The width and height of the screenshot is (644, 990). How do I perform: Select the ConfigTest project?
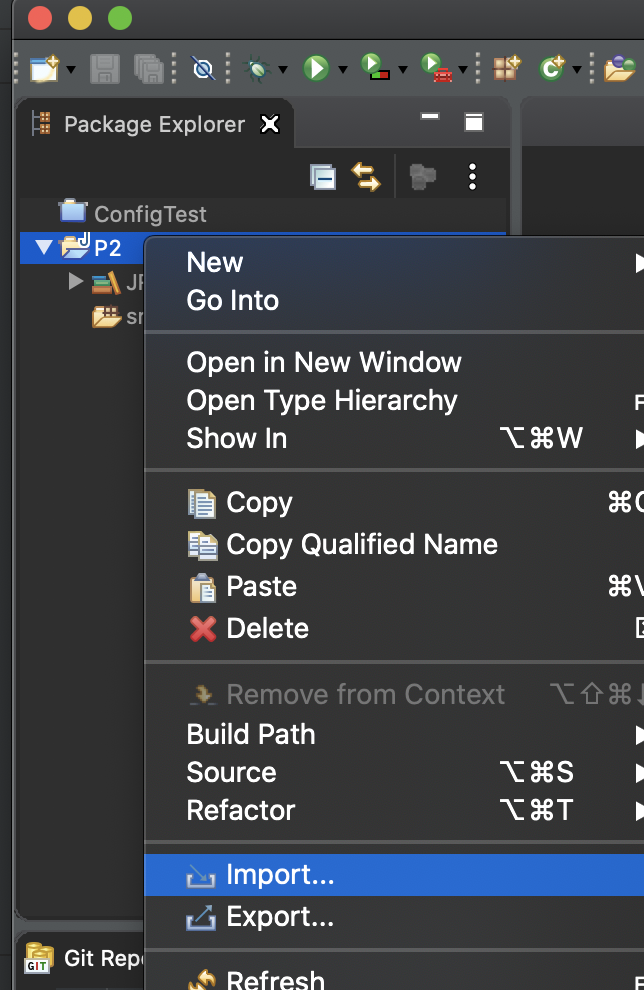148,213
